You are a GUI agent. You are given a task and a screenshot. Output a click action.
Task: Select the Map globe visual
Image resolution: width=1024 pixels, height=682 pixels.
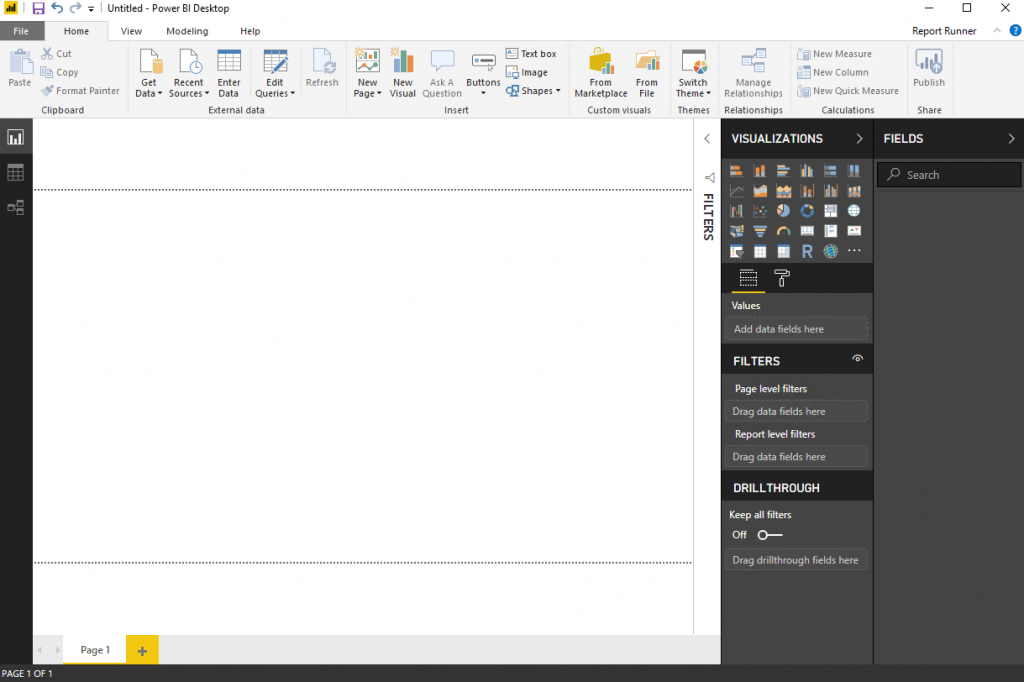coord(854,211)
